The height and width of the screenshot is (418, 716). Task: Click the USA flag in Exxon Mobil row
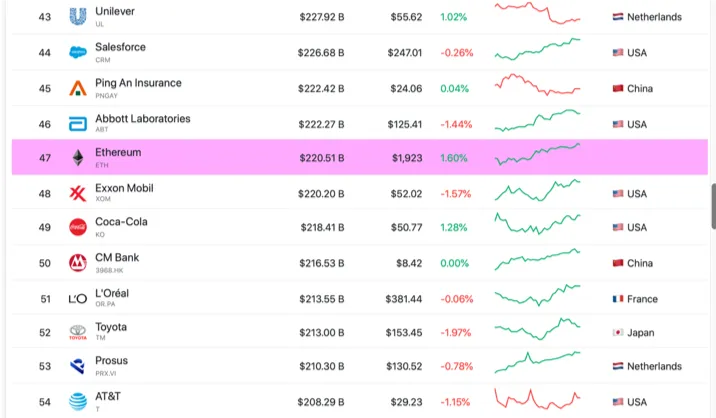[618, 194]
